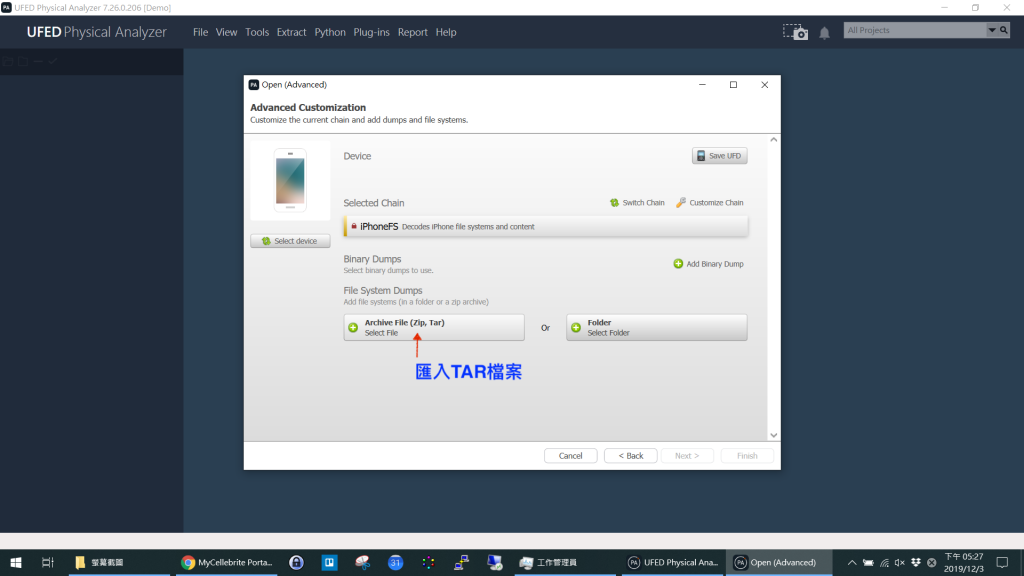Viewport: 1024px width, 576px height.
Task: Click the Dropbox tray icon
Action: point(916,562)
